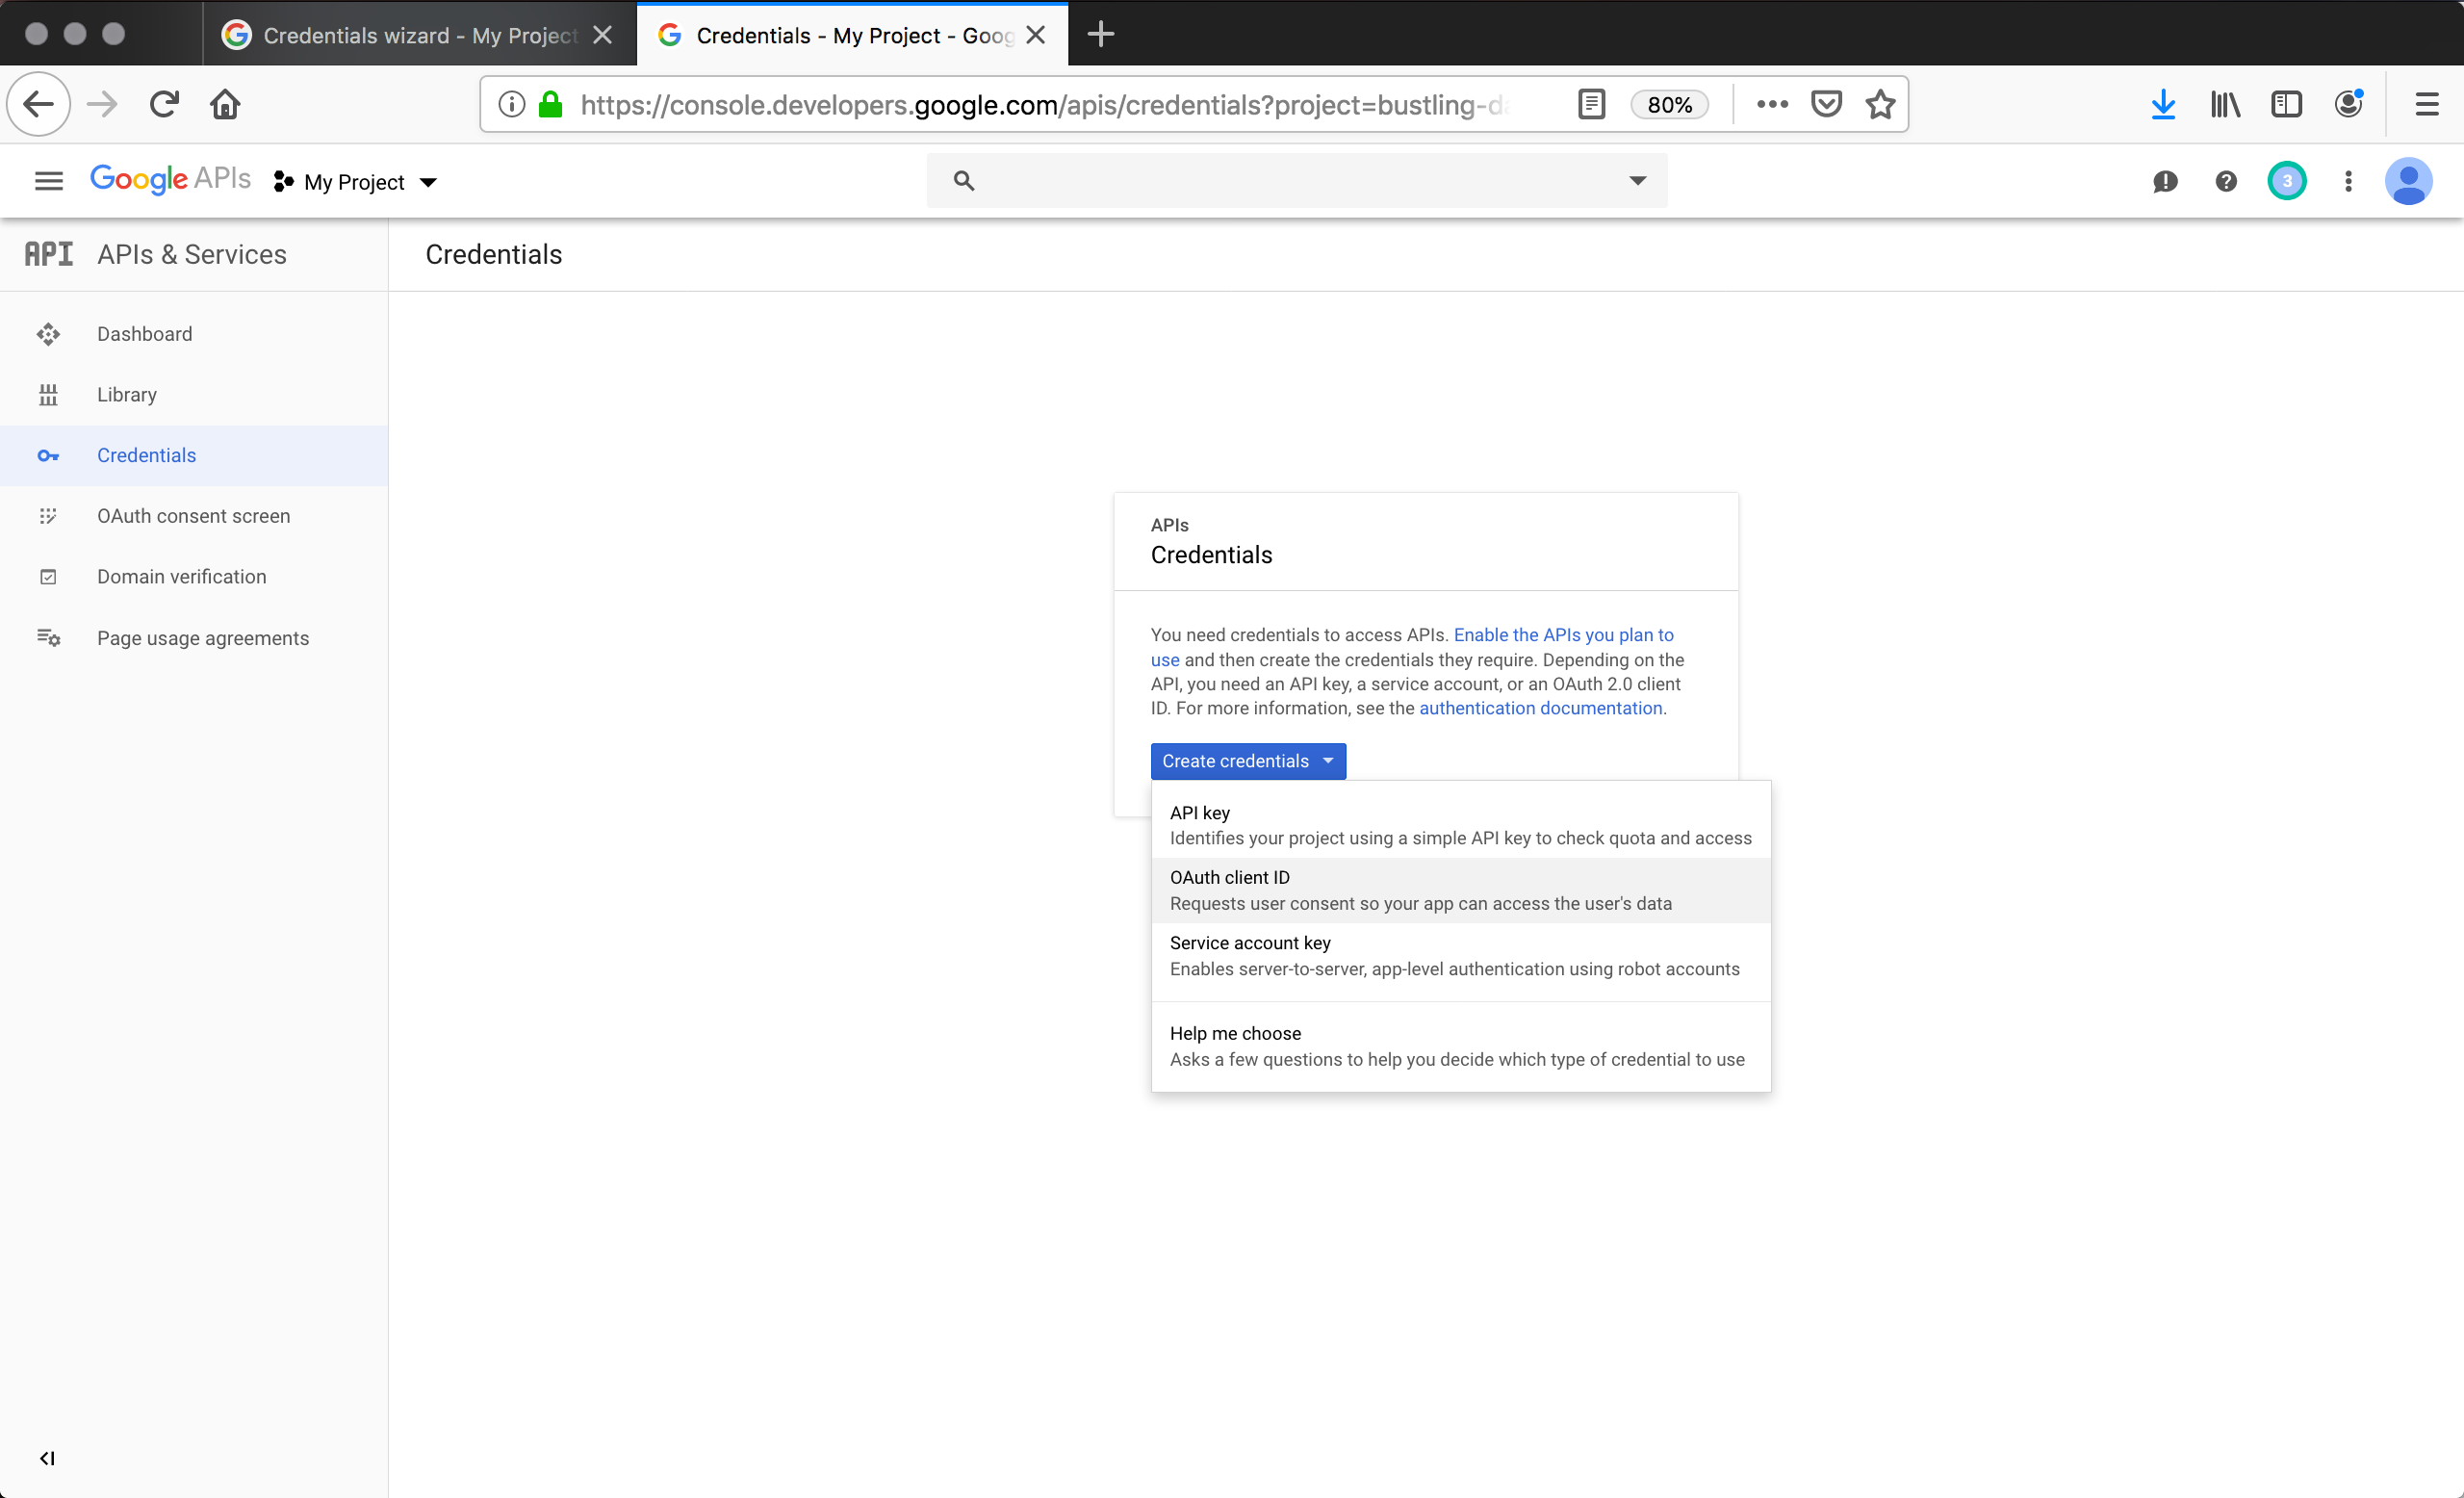Show site information icon in address bar
This screenshot has height=1498, width=2464.
tap(511, 104)
